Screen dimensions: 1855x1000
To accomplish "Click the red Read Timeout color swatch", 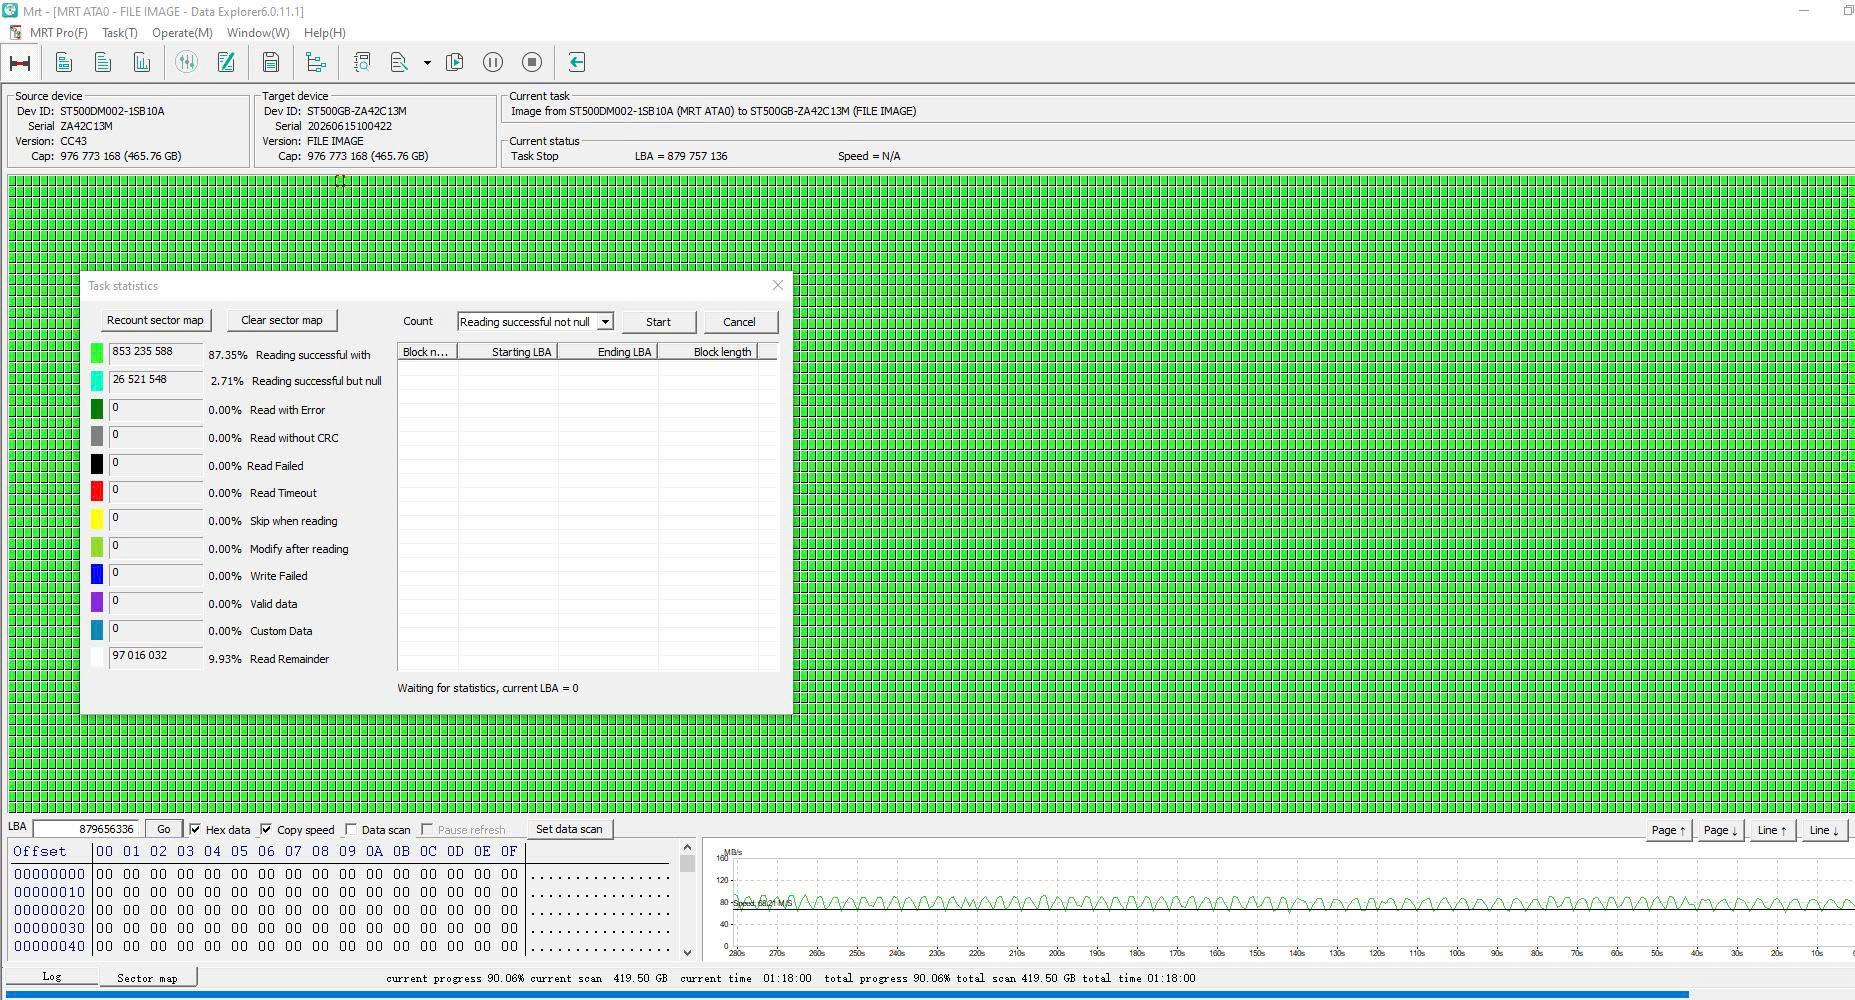I will (97, 491).
